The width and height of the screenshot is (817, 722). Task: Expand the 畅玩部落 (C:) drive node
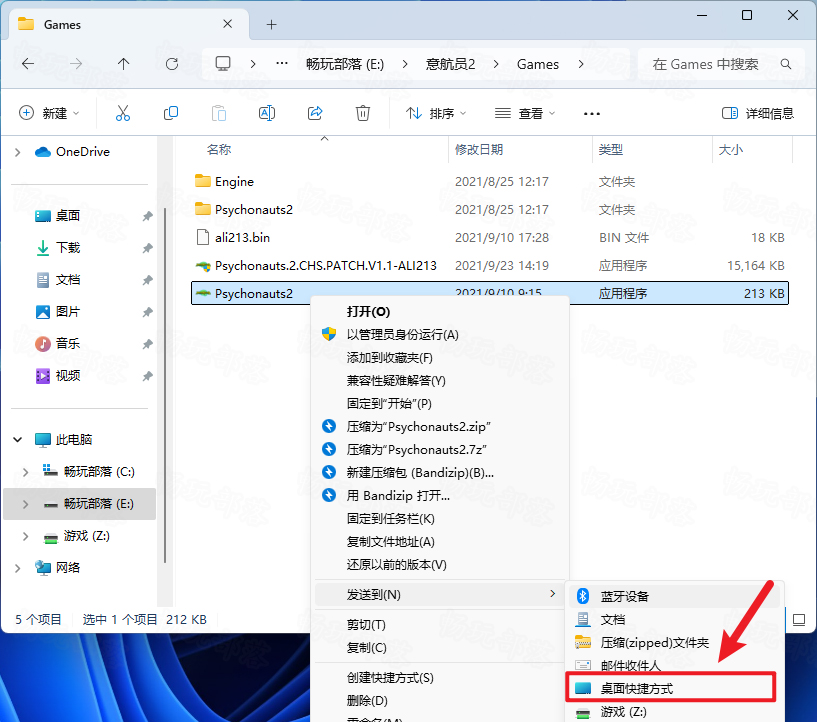(x=26, y=472)
